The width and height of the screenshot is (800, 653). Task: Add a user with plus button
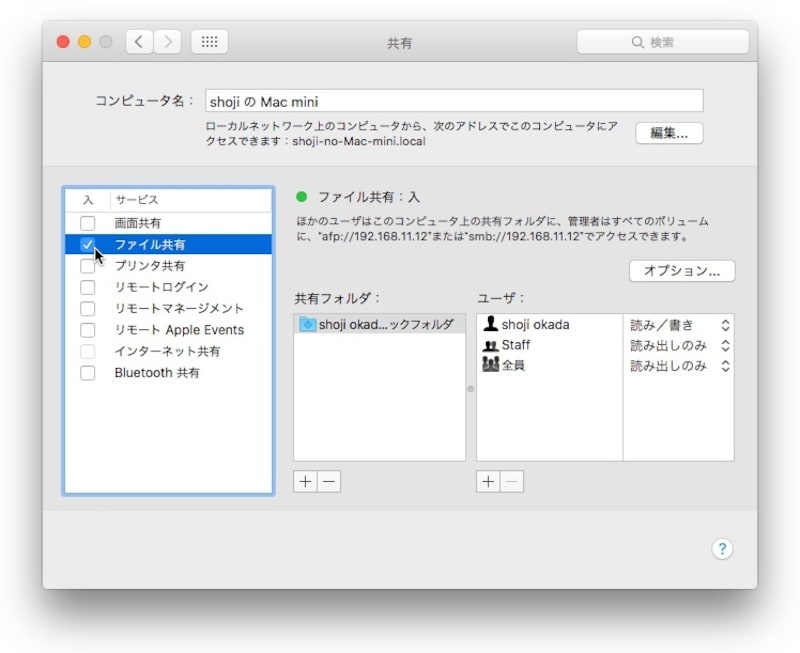(488, 481)
